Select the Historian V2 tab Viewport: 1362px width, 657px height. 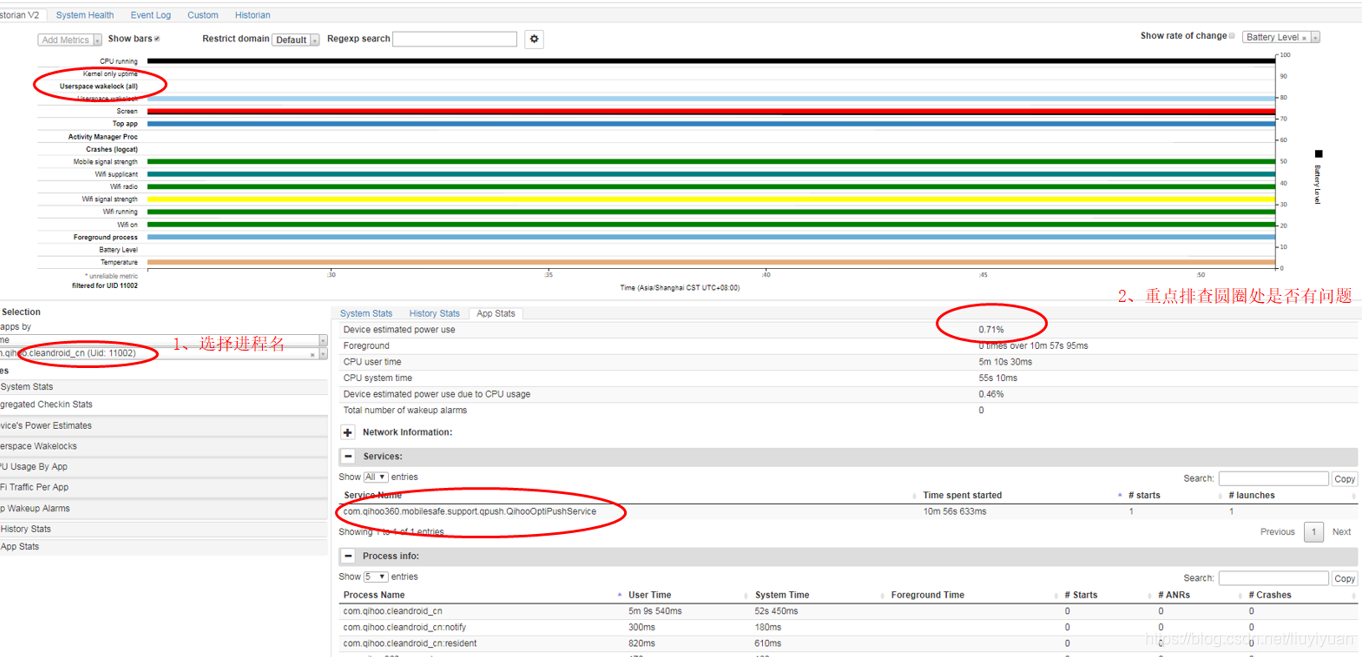click(20, 15)
